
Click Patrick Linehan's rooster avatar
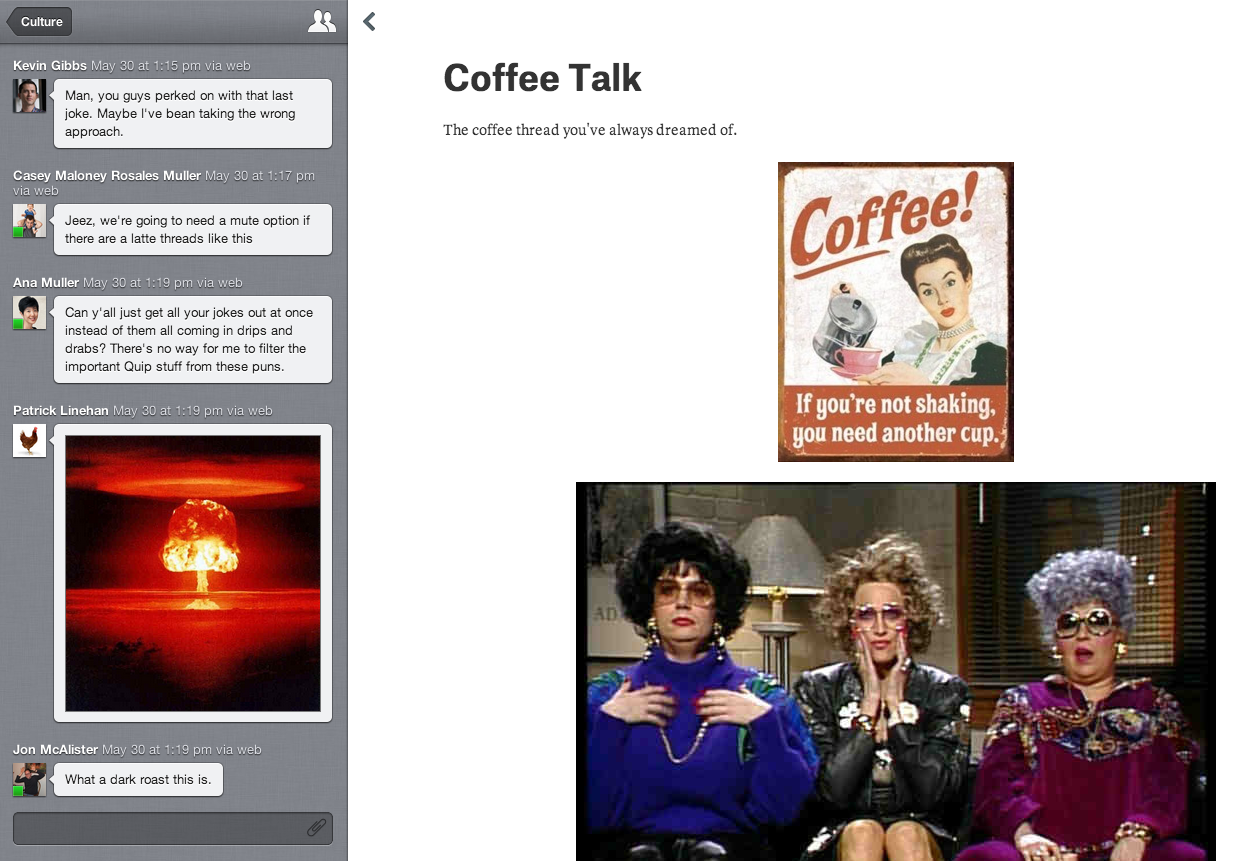[x=29, y=441]
